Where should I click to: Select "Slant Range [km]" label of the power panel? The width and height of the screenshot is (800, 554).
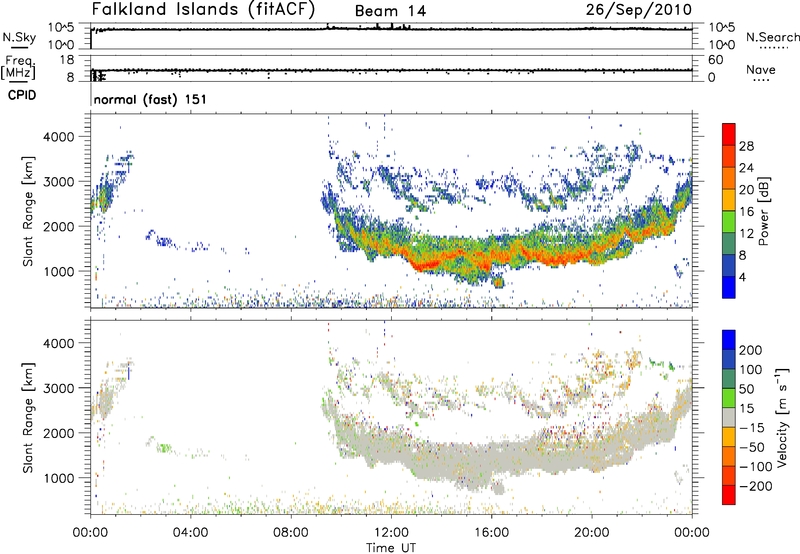[x=28, y=211]
